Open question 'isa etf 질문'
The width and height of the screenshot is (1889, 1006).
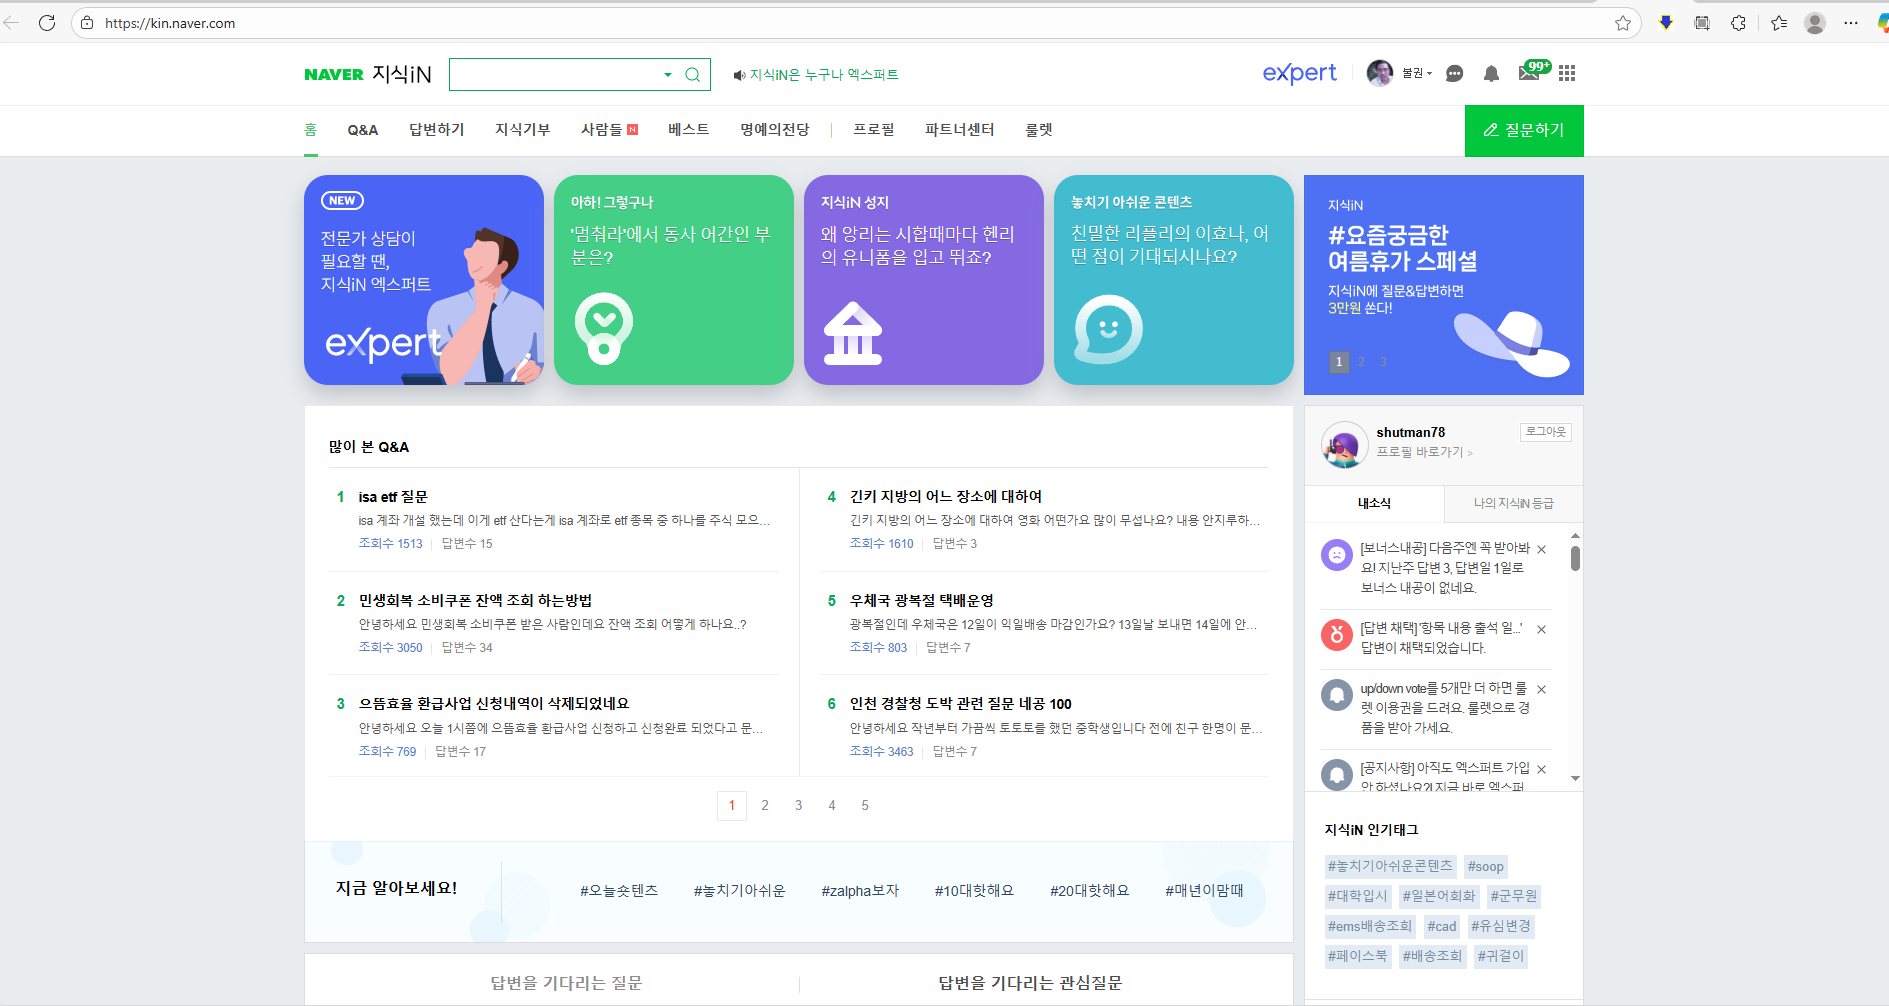tap(393, 497)
